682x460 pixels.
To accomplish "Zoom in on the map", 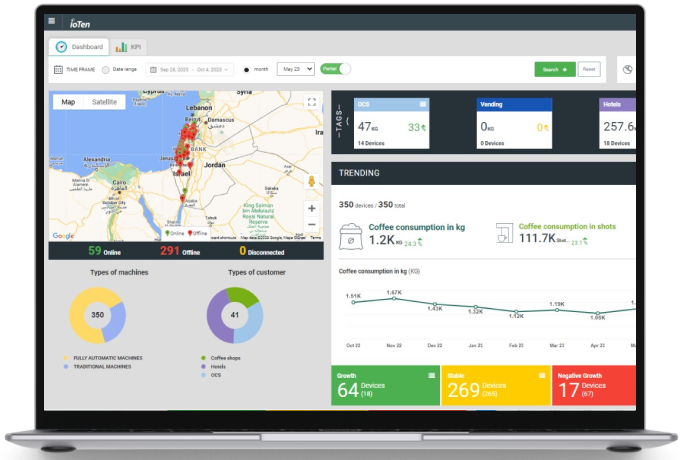I will click(312, 208).
